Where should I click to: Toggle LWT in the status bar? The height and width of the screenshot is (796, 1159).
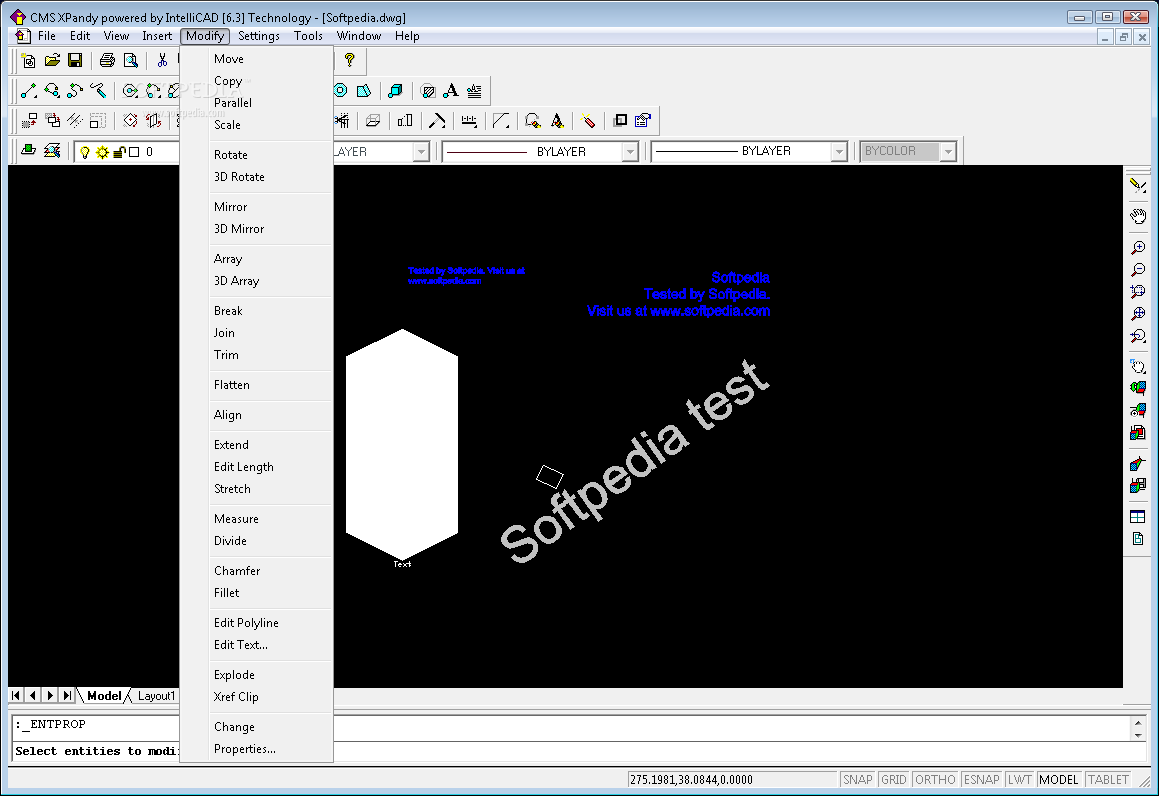[x=1019, y=780]
